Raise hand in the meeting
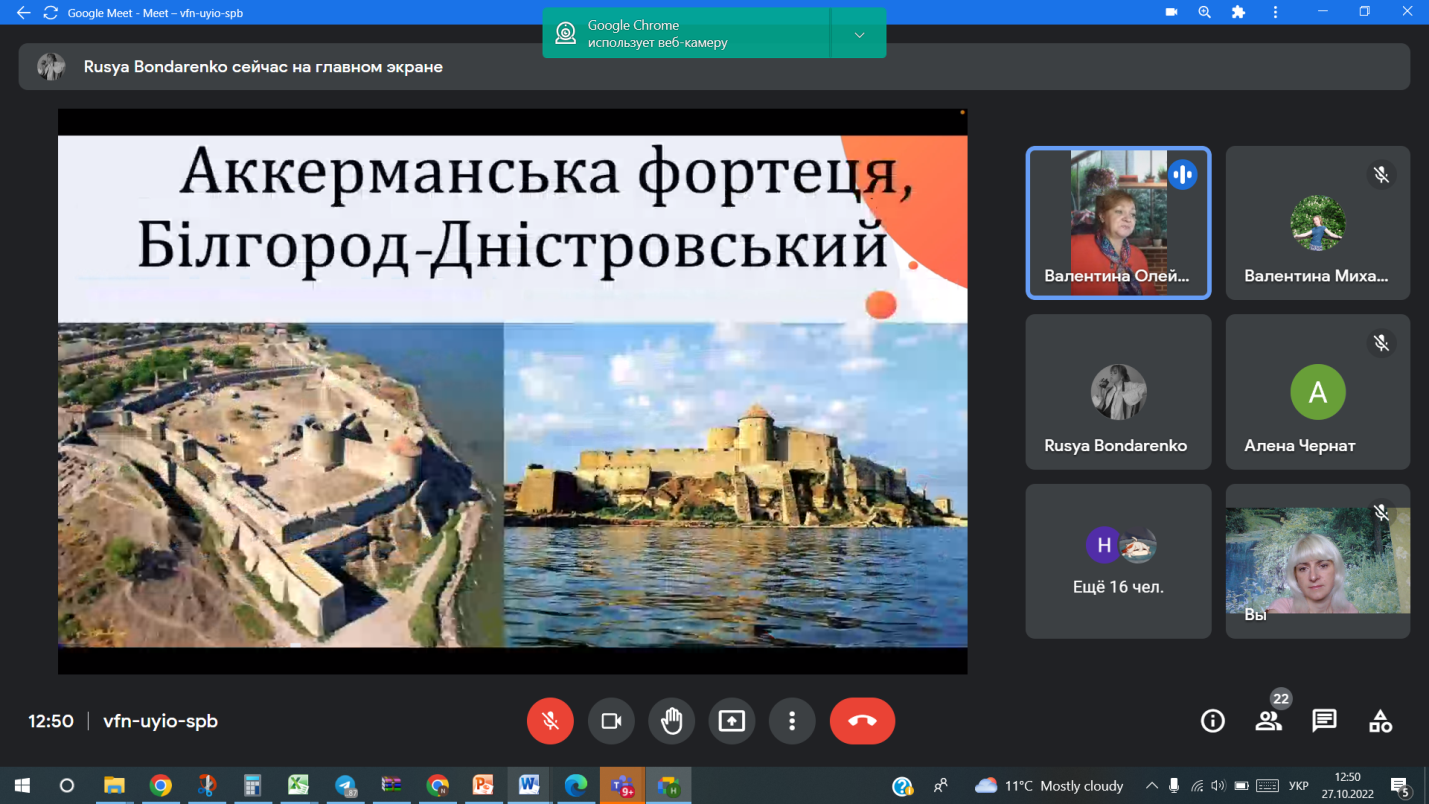 [x=671, y=721]
